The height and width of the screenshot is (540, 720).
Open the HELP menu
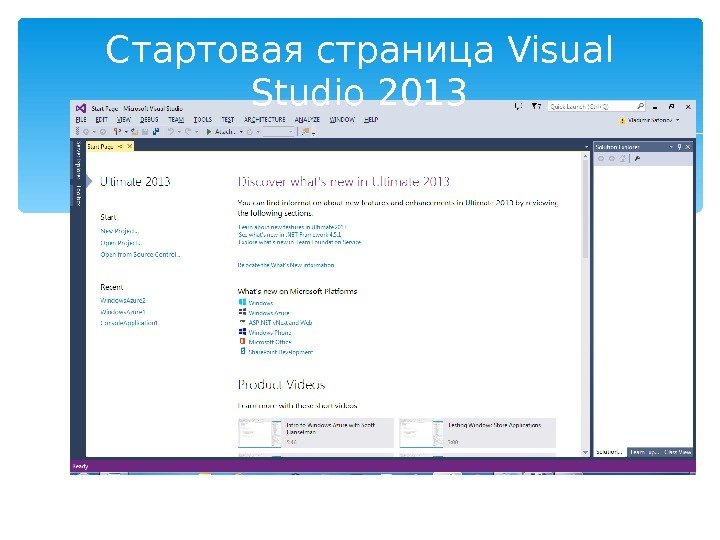point(371,119)
